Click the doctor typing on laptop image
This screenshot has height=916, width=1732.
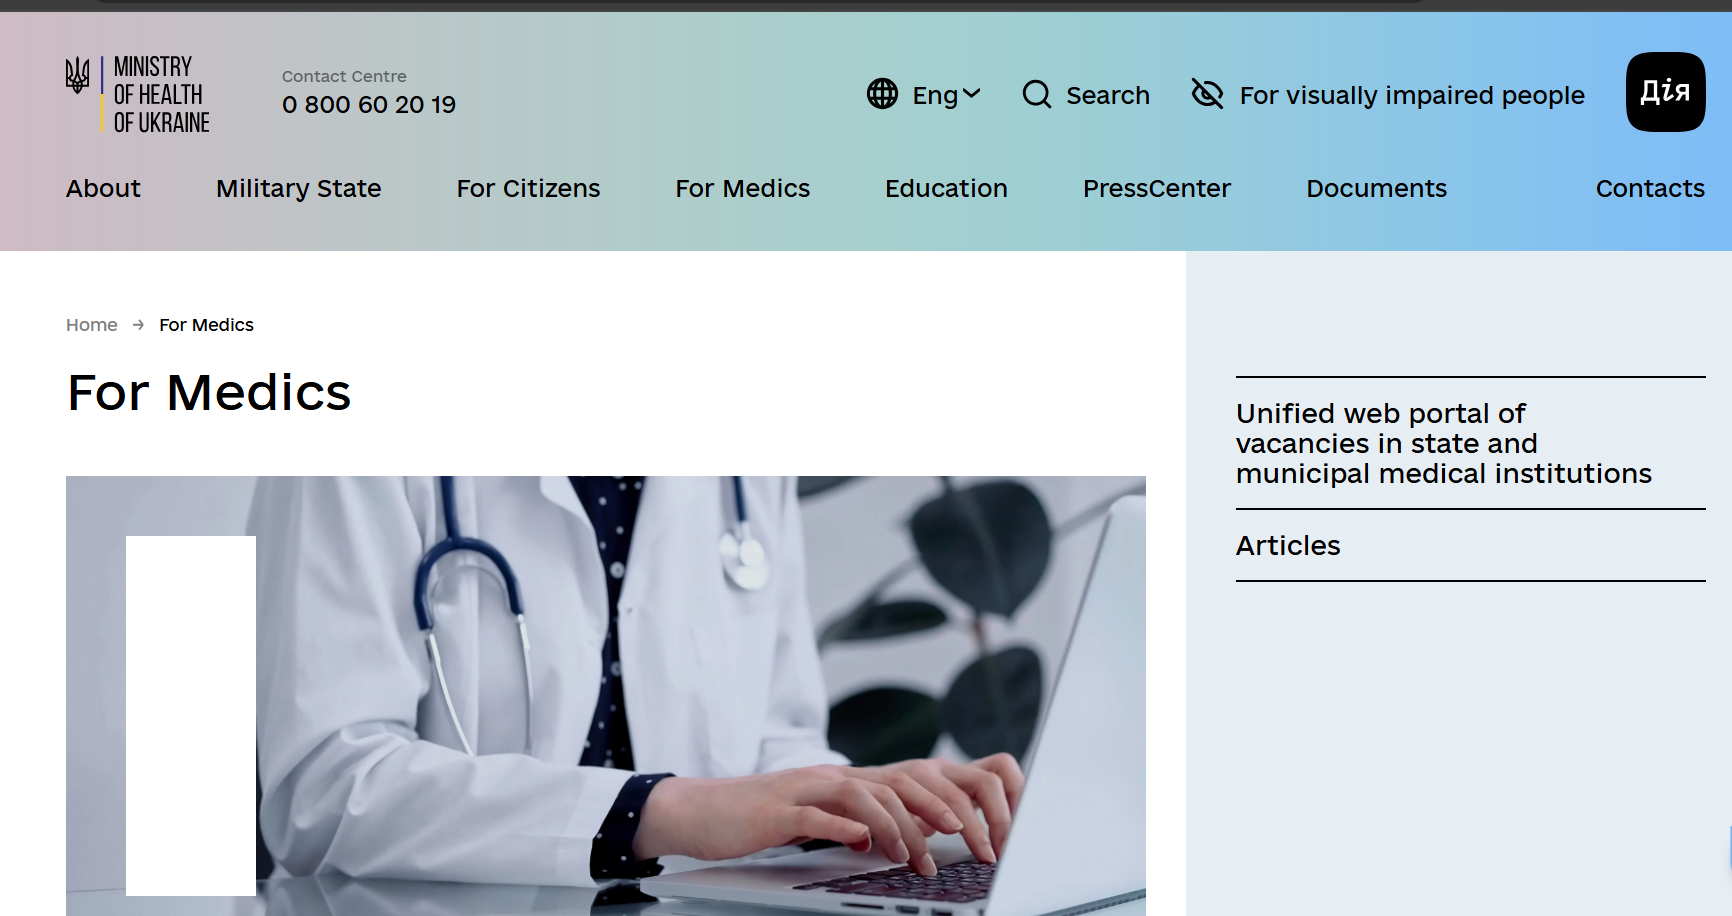click(606, 696)
